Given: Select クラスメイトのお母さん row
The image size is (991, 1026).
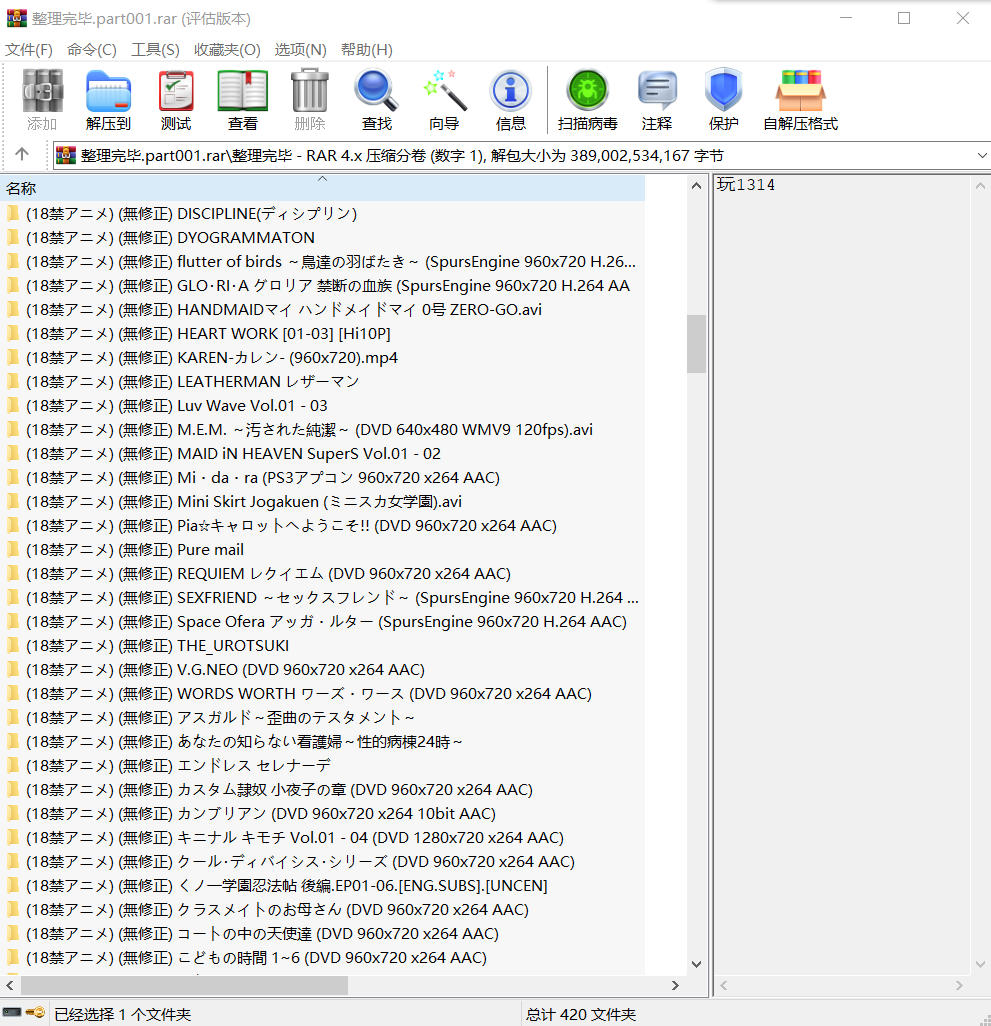Looking at the screenshot, I should point(322,910).
